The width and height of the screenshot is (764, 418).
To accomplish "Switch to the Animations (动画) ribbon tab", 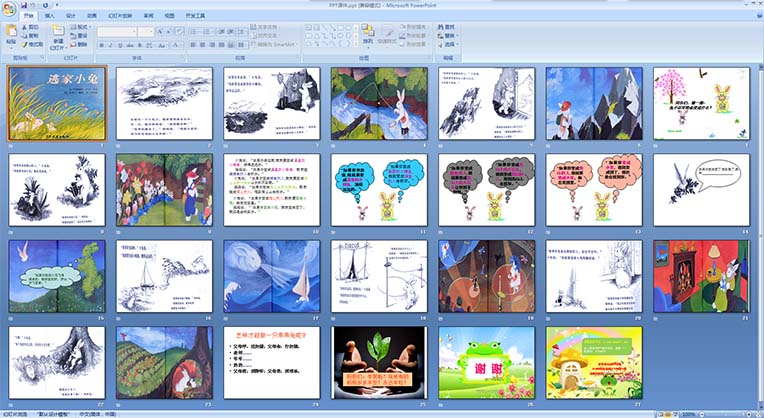I will [92, 16].
